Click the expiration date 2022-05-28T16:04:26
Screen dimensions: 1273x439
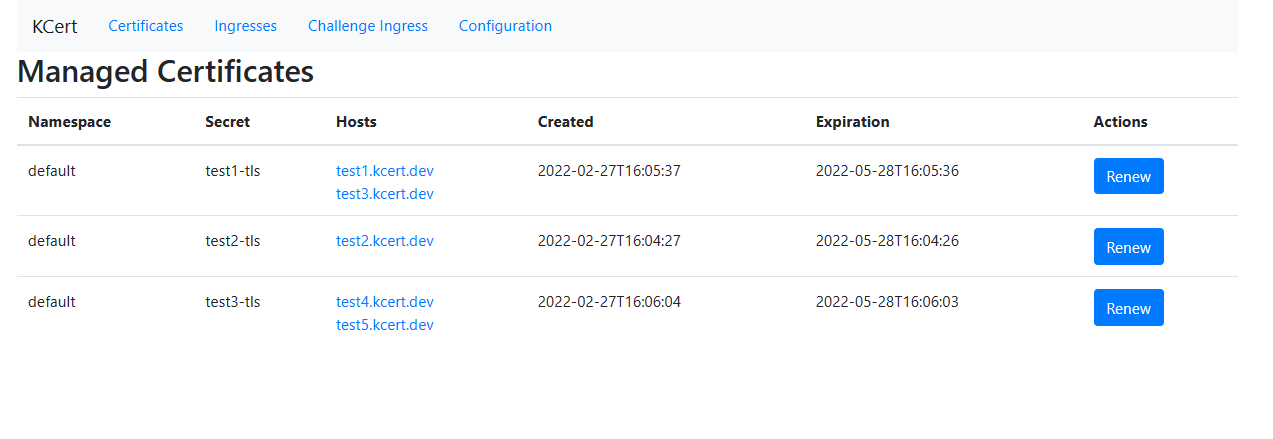[886, 241]
